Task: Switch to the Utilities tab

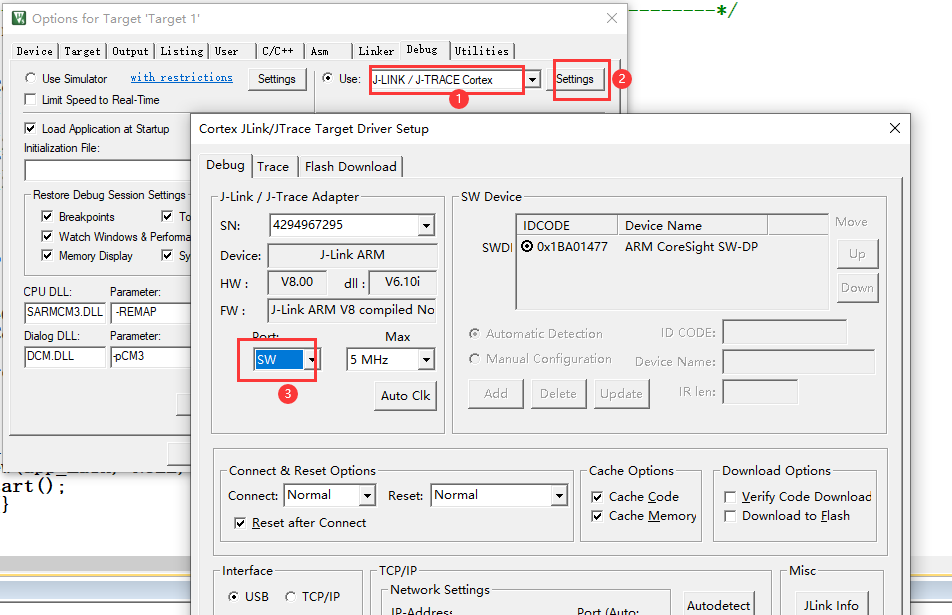Action: tap(482, 51)
